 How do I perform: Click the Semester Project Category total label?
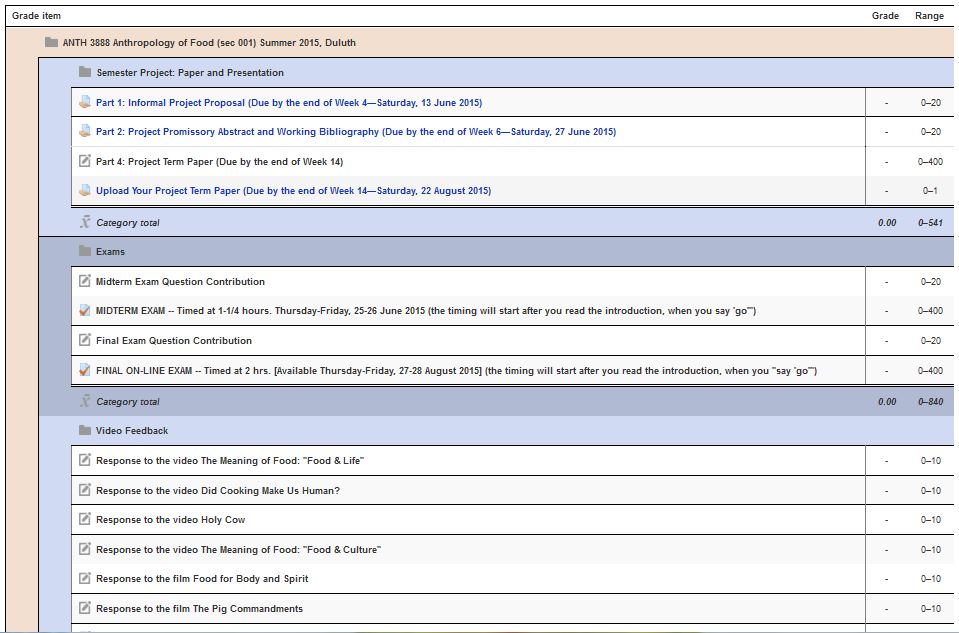(x=128, y=223)
